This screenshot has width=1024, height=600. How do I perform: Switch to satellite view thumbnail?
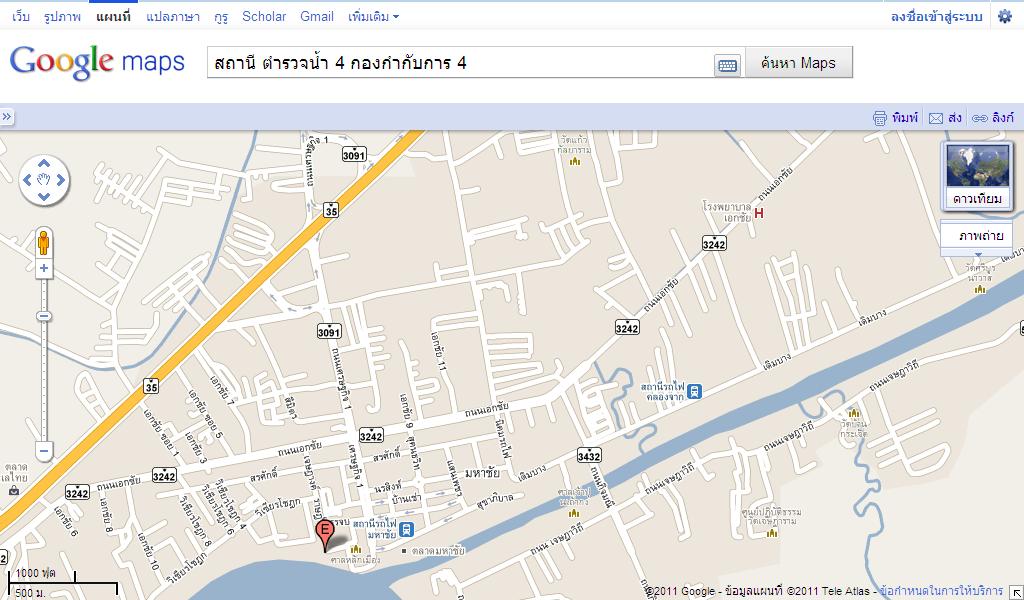(977, 176)
